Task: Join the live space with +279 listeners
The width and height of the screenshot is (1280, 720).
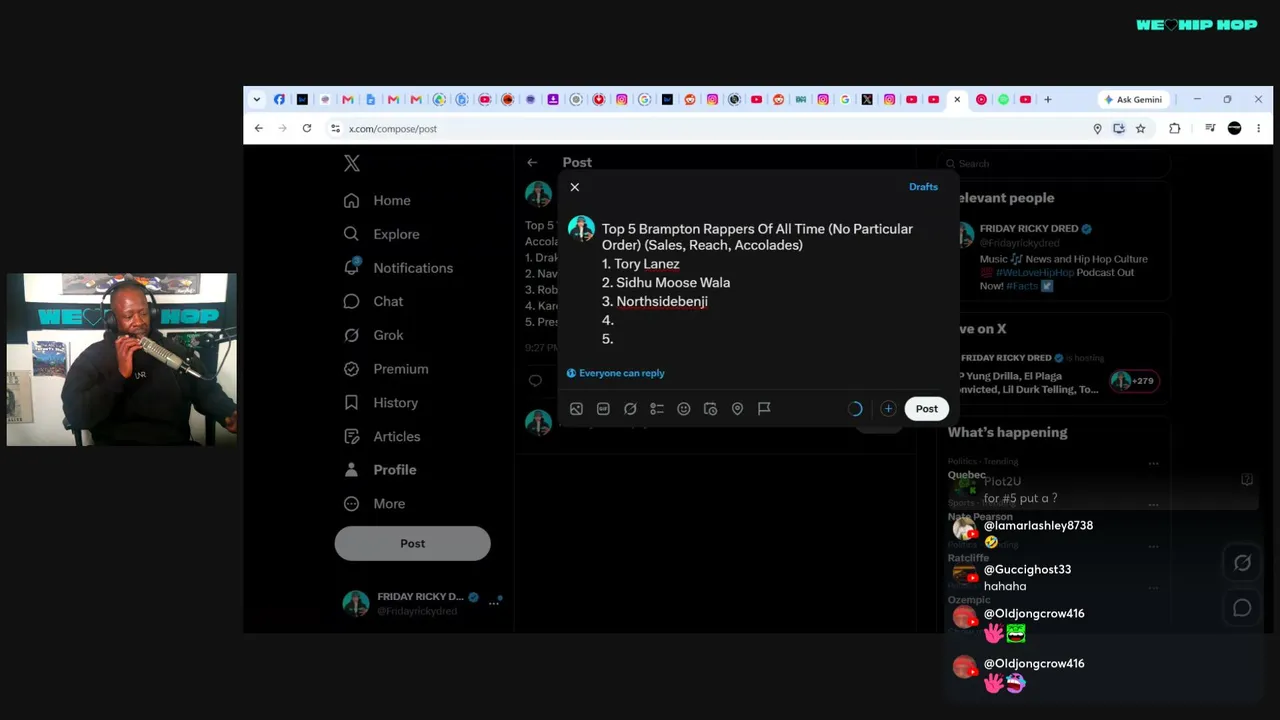Action: [x=1134, y=381]
